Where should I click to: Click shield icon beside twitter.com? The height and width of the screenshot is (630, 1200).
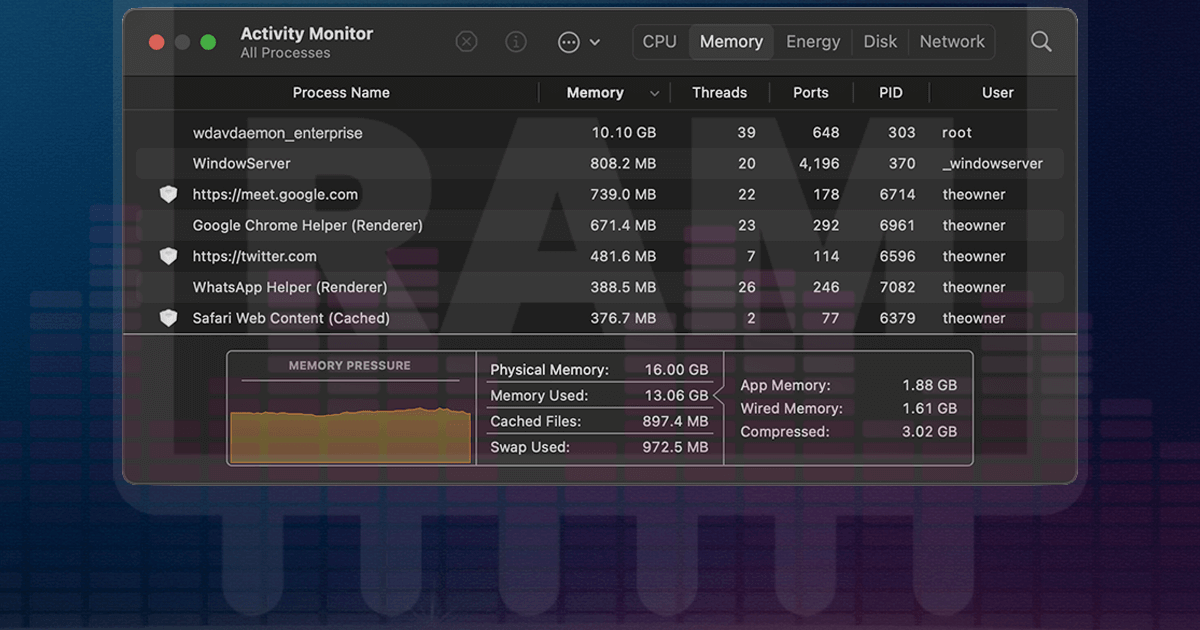pos(168,257)
